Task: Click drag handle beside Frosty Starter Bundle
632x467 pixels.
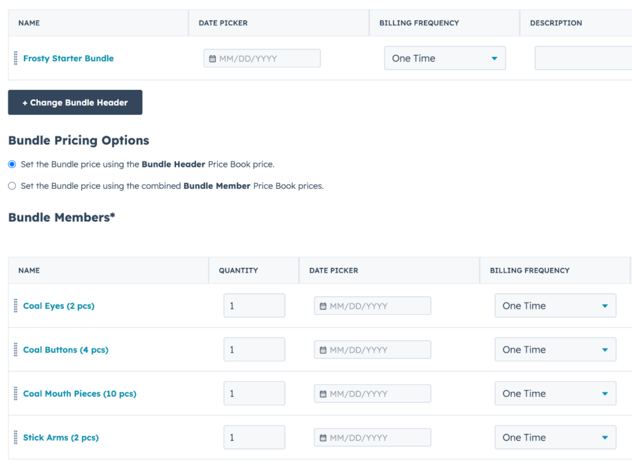Action: click(15, 59)
